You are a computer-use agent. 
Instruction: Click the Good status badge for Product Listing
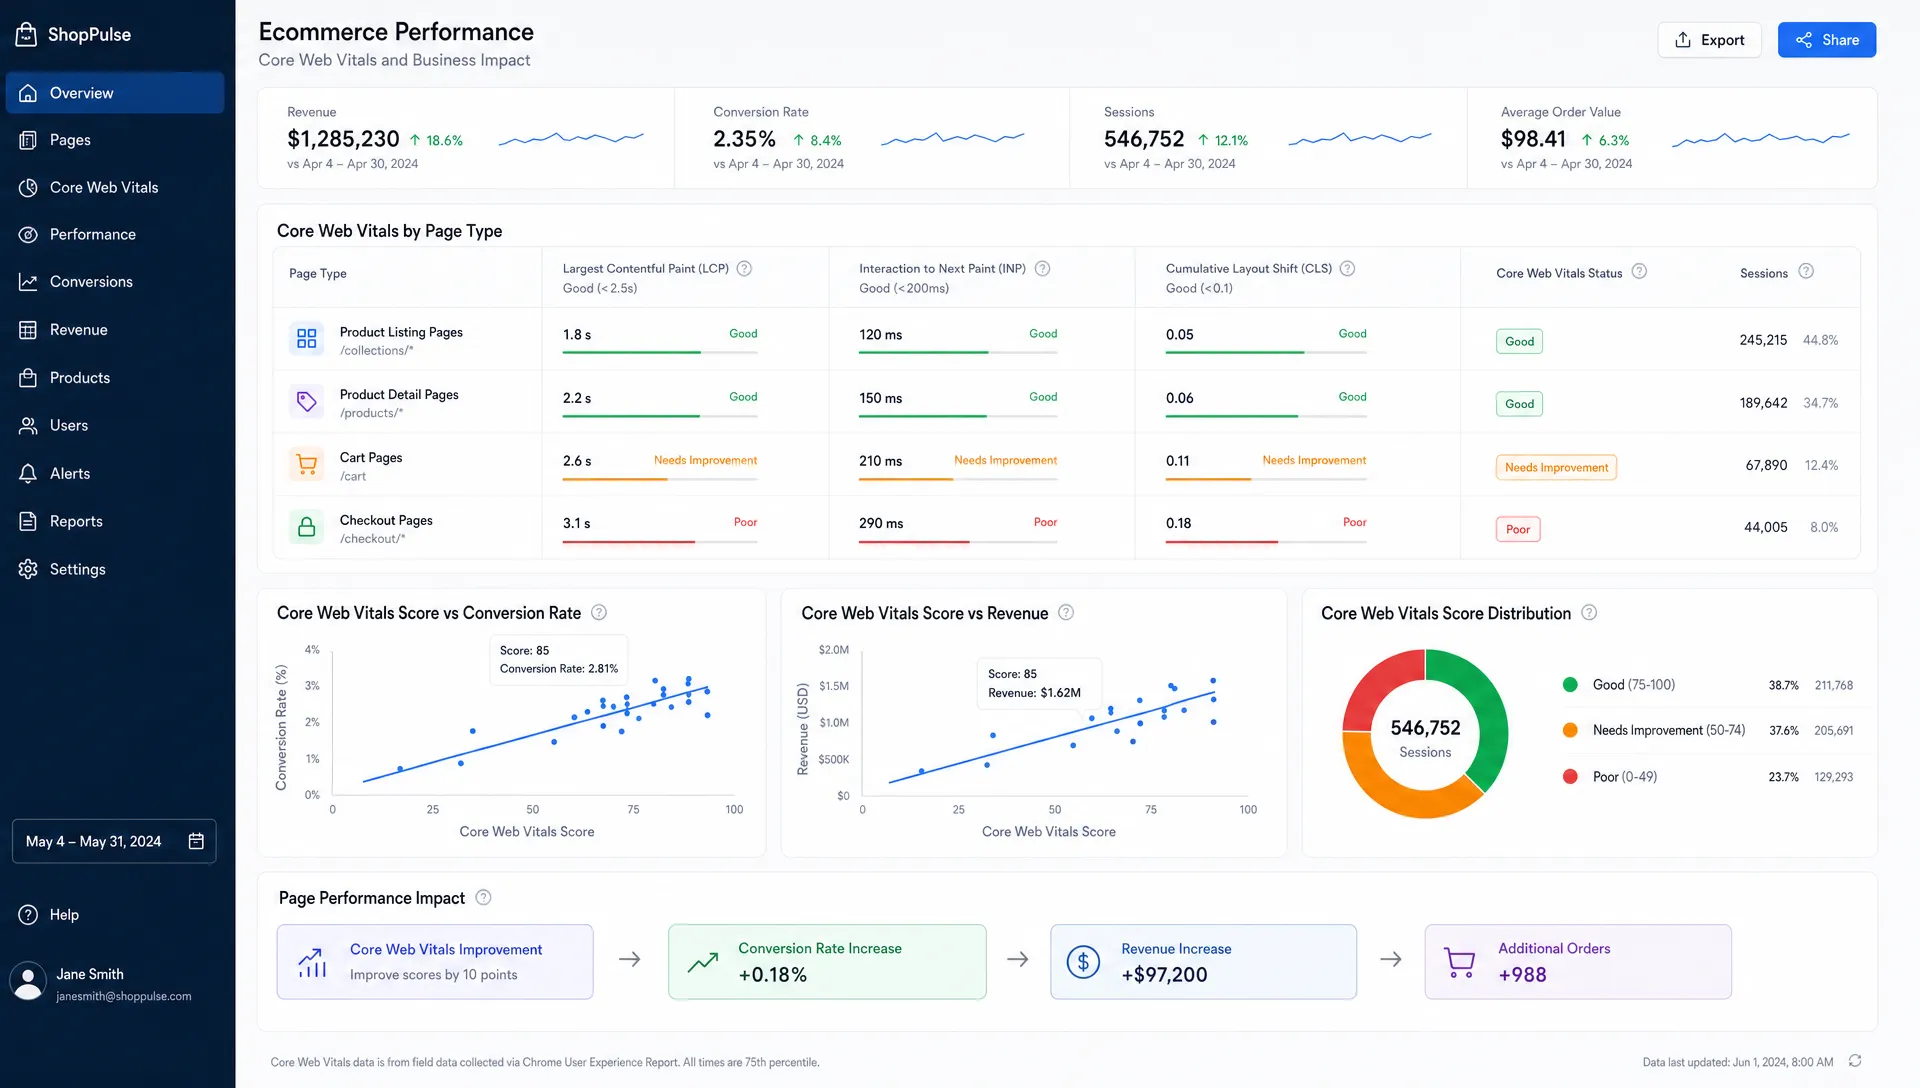1519,341
